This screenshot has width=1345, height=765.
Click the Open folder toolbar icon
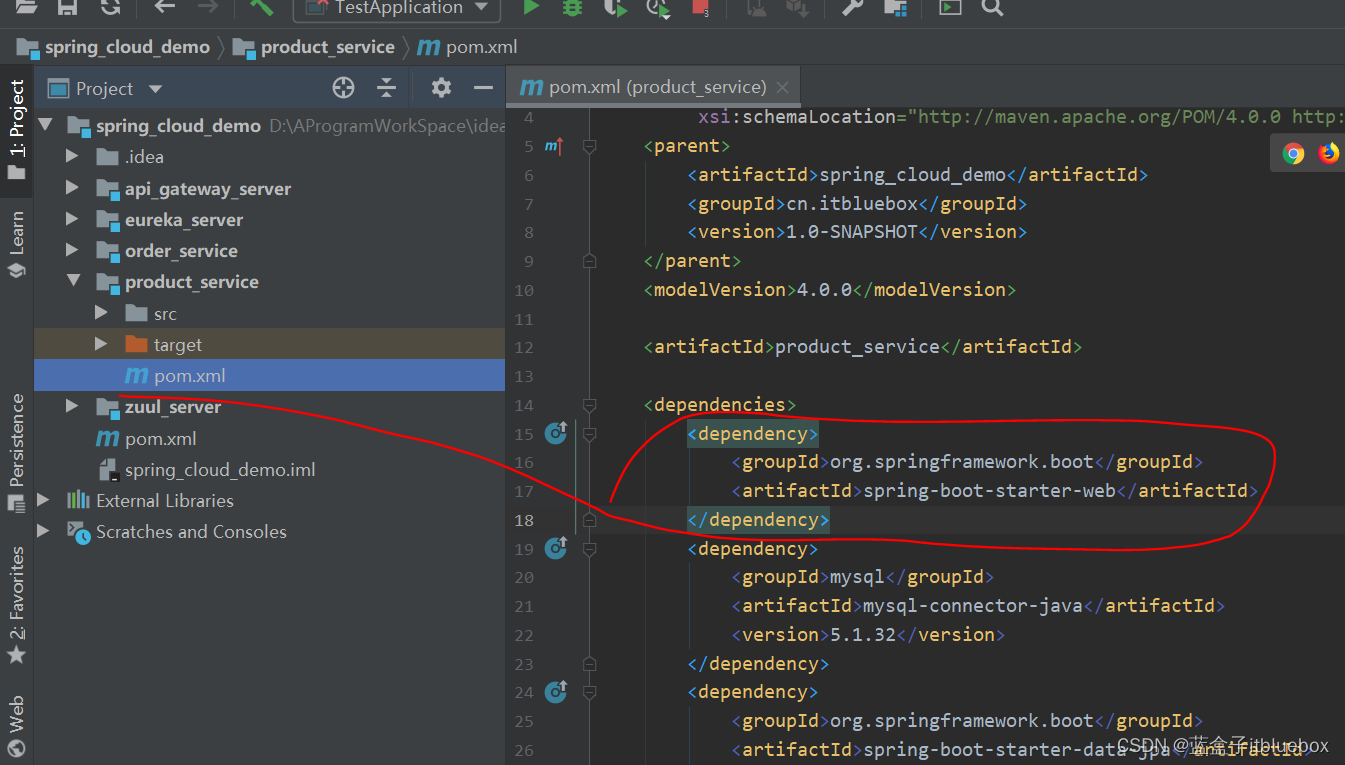27,7
